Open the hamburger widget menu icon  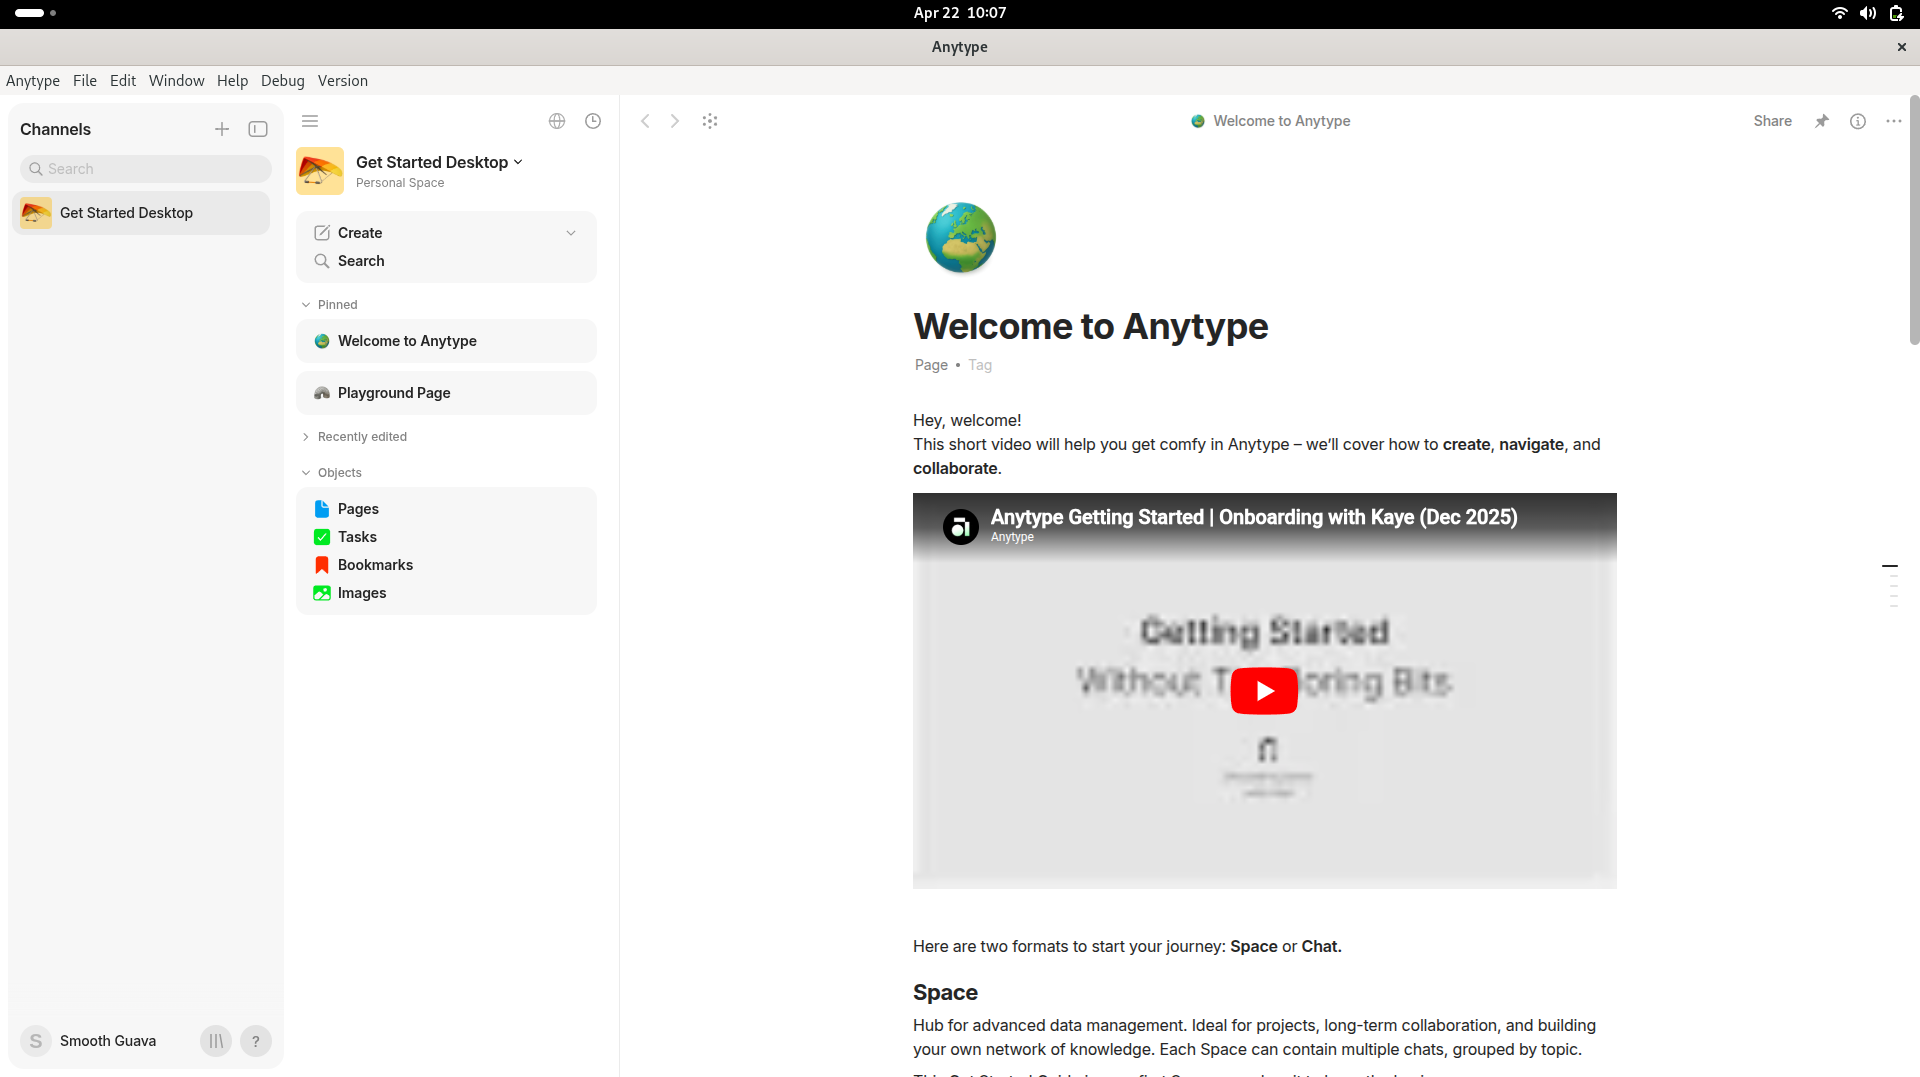pos(310,121)
